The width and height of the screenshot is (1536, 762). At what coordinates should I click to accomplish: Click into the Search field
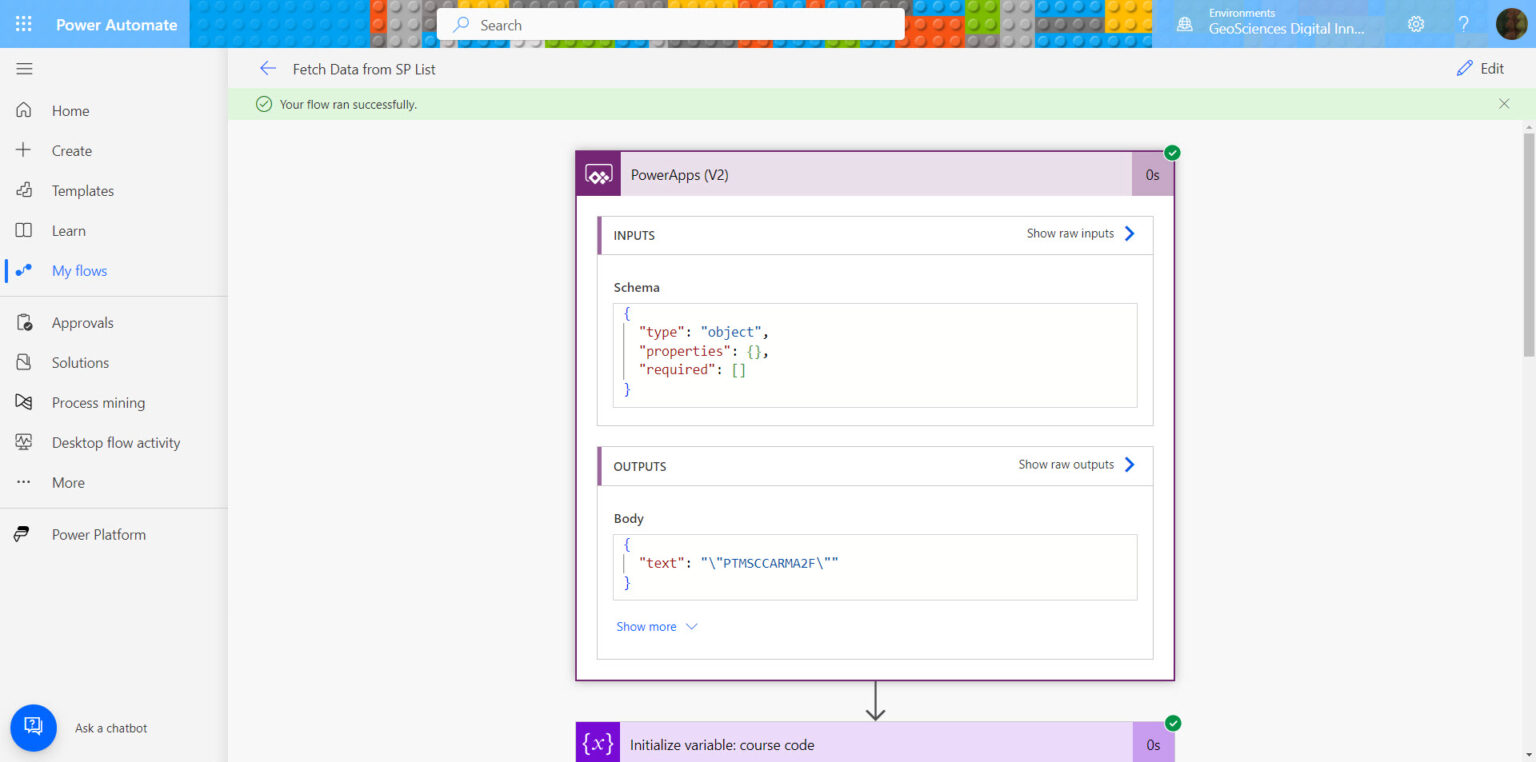pos(670,24)
